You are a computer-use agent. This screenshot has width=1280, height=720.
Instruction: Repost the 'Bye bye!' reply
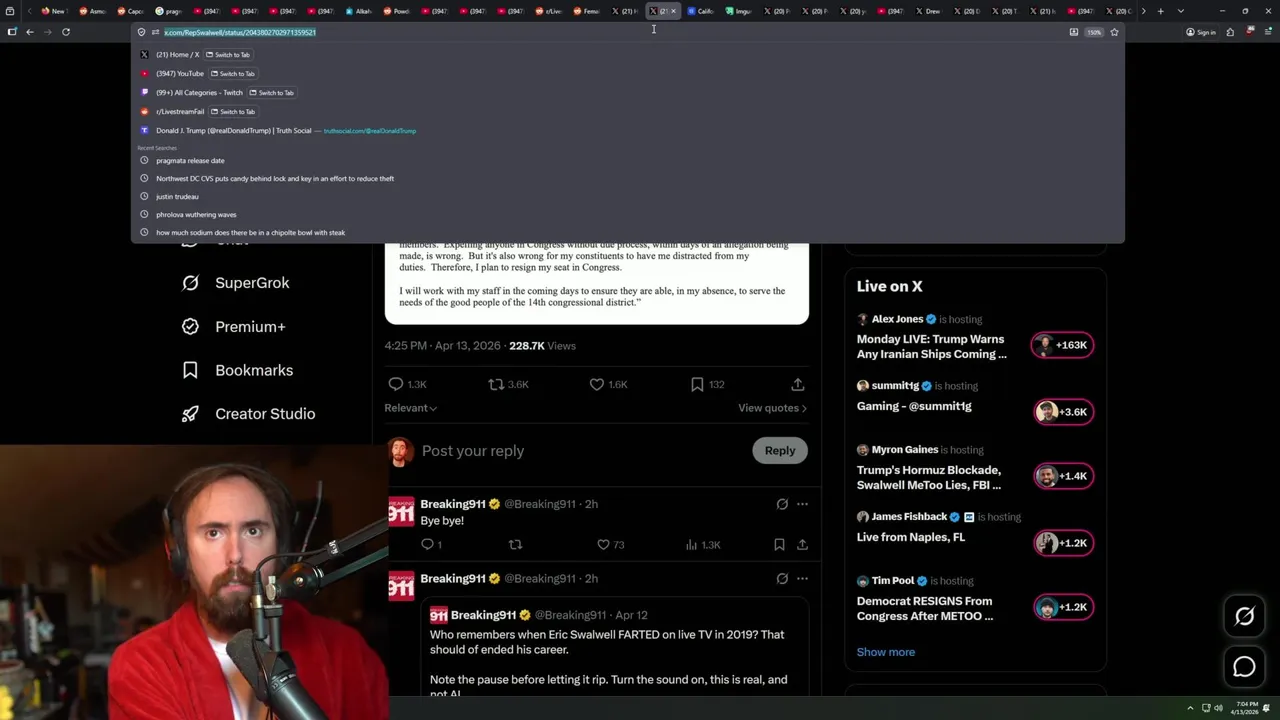coord(515,545)
